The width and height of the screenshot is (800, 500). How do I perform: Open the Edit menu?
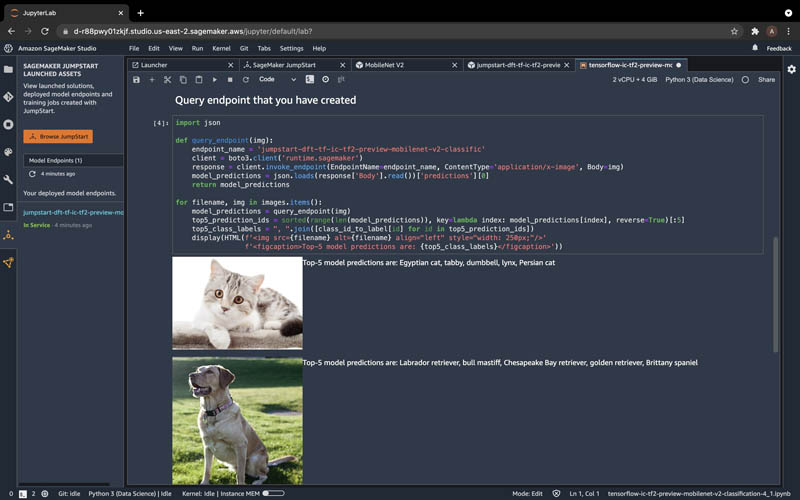point(154,48)
